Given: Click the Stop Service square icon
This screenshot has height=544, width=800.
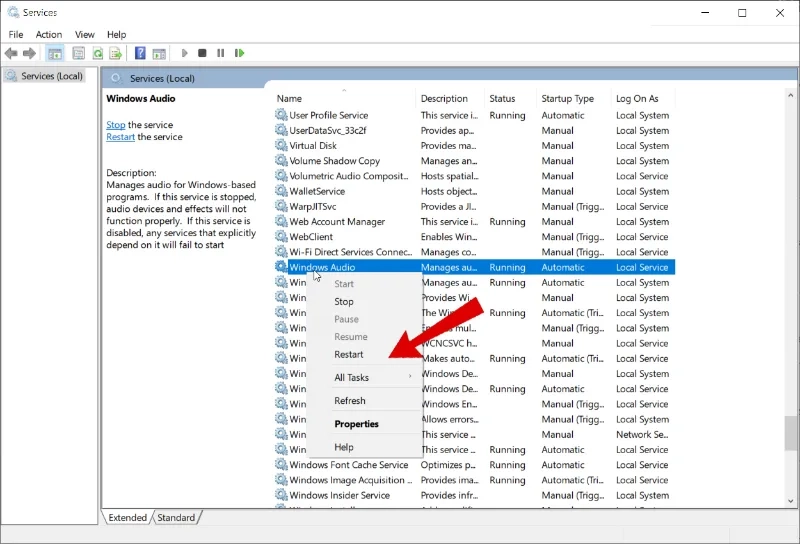Looking at the screenshot, I should point(202,53).
